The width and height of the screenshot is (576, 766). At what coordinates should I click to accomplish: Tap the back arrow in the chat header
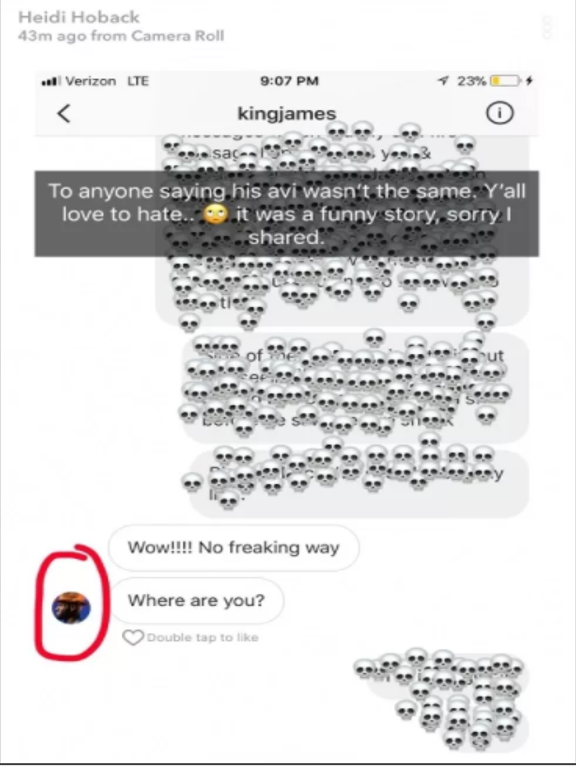(x=64, y=113)
